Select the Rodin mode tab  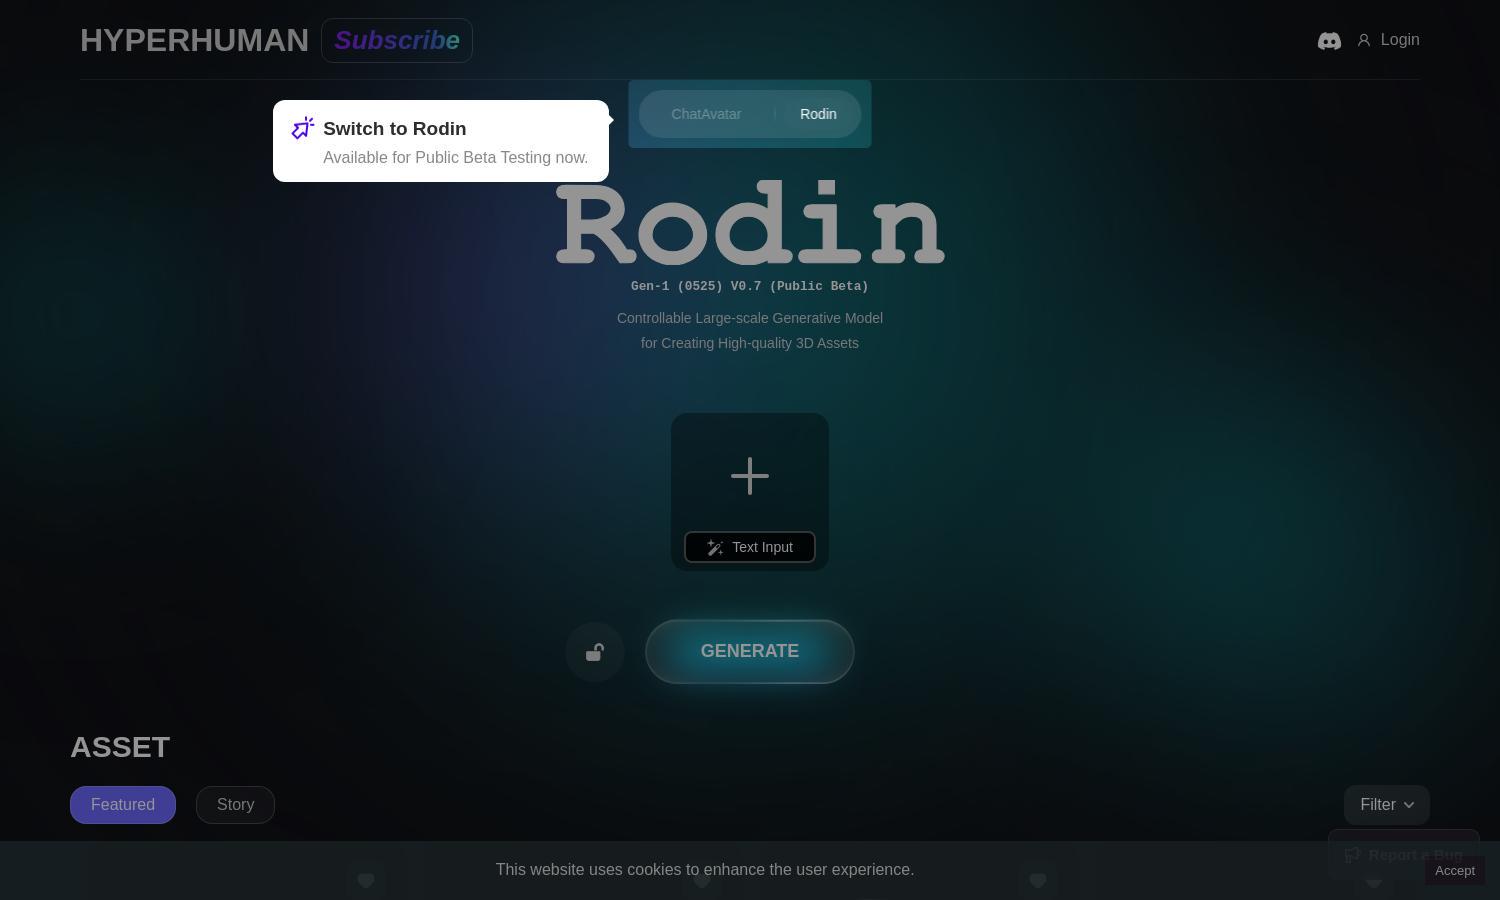point(818,114)
